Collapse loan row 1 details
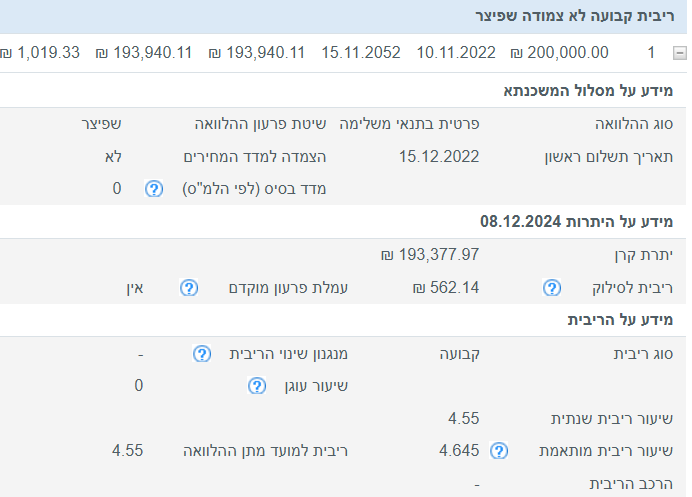692x497 pixels. 680,53
